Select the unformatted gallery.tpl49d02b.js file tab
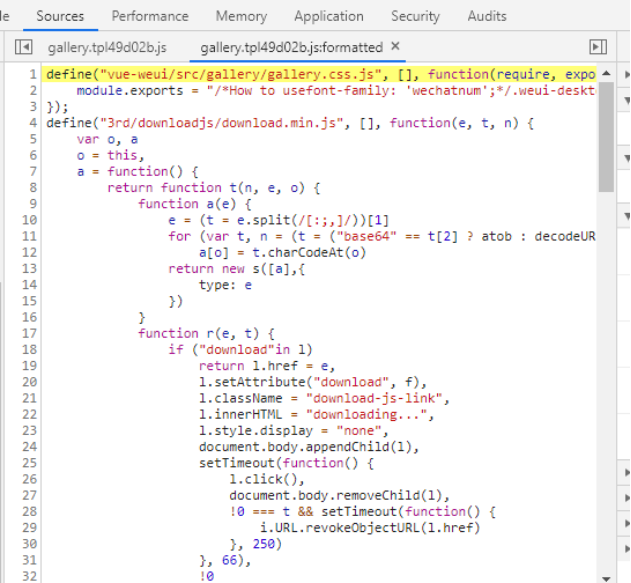 107,47
